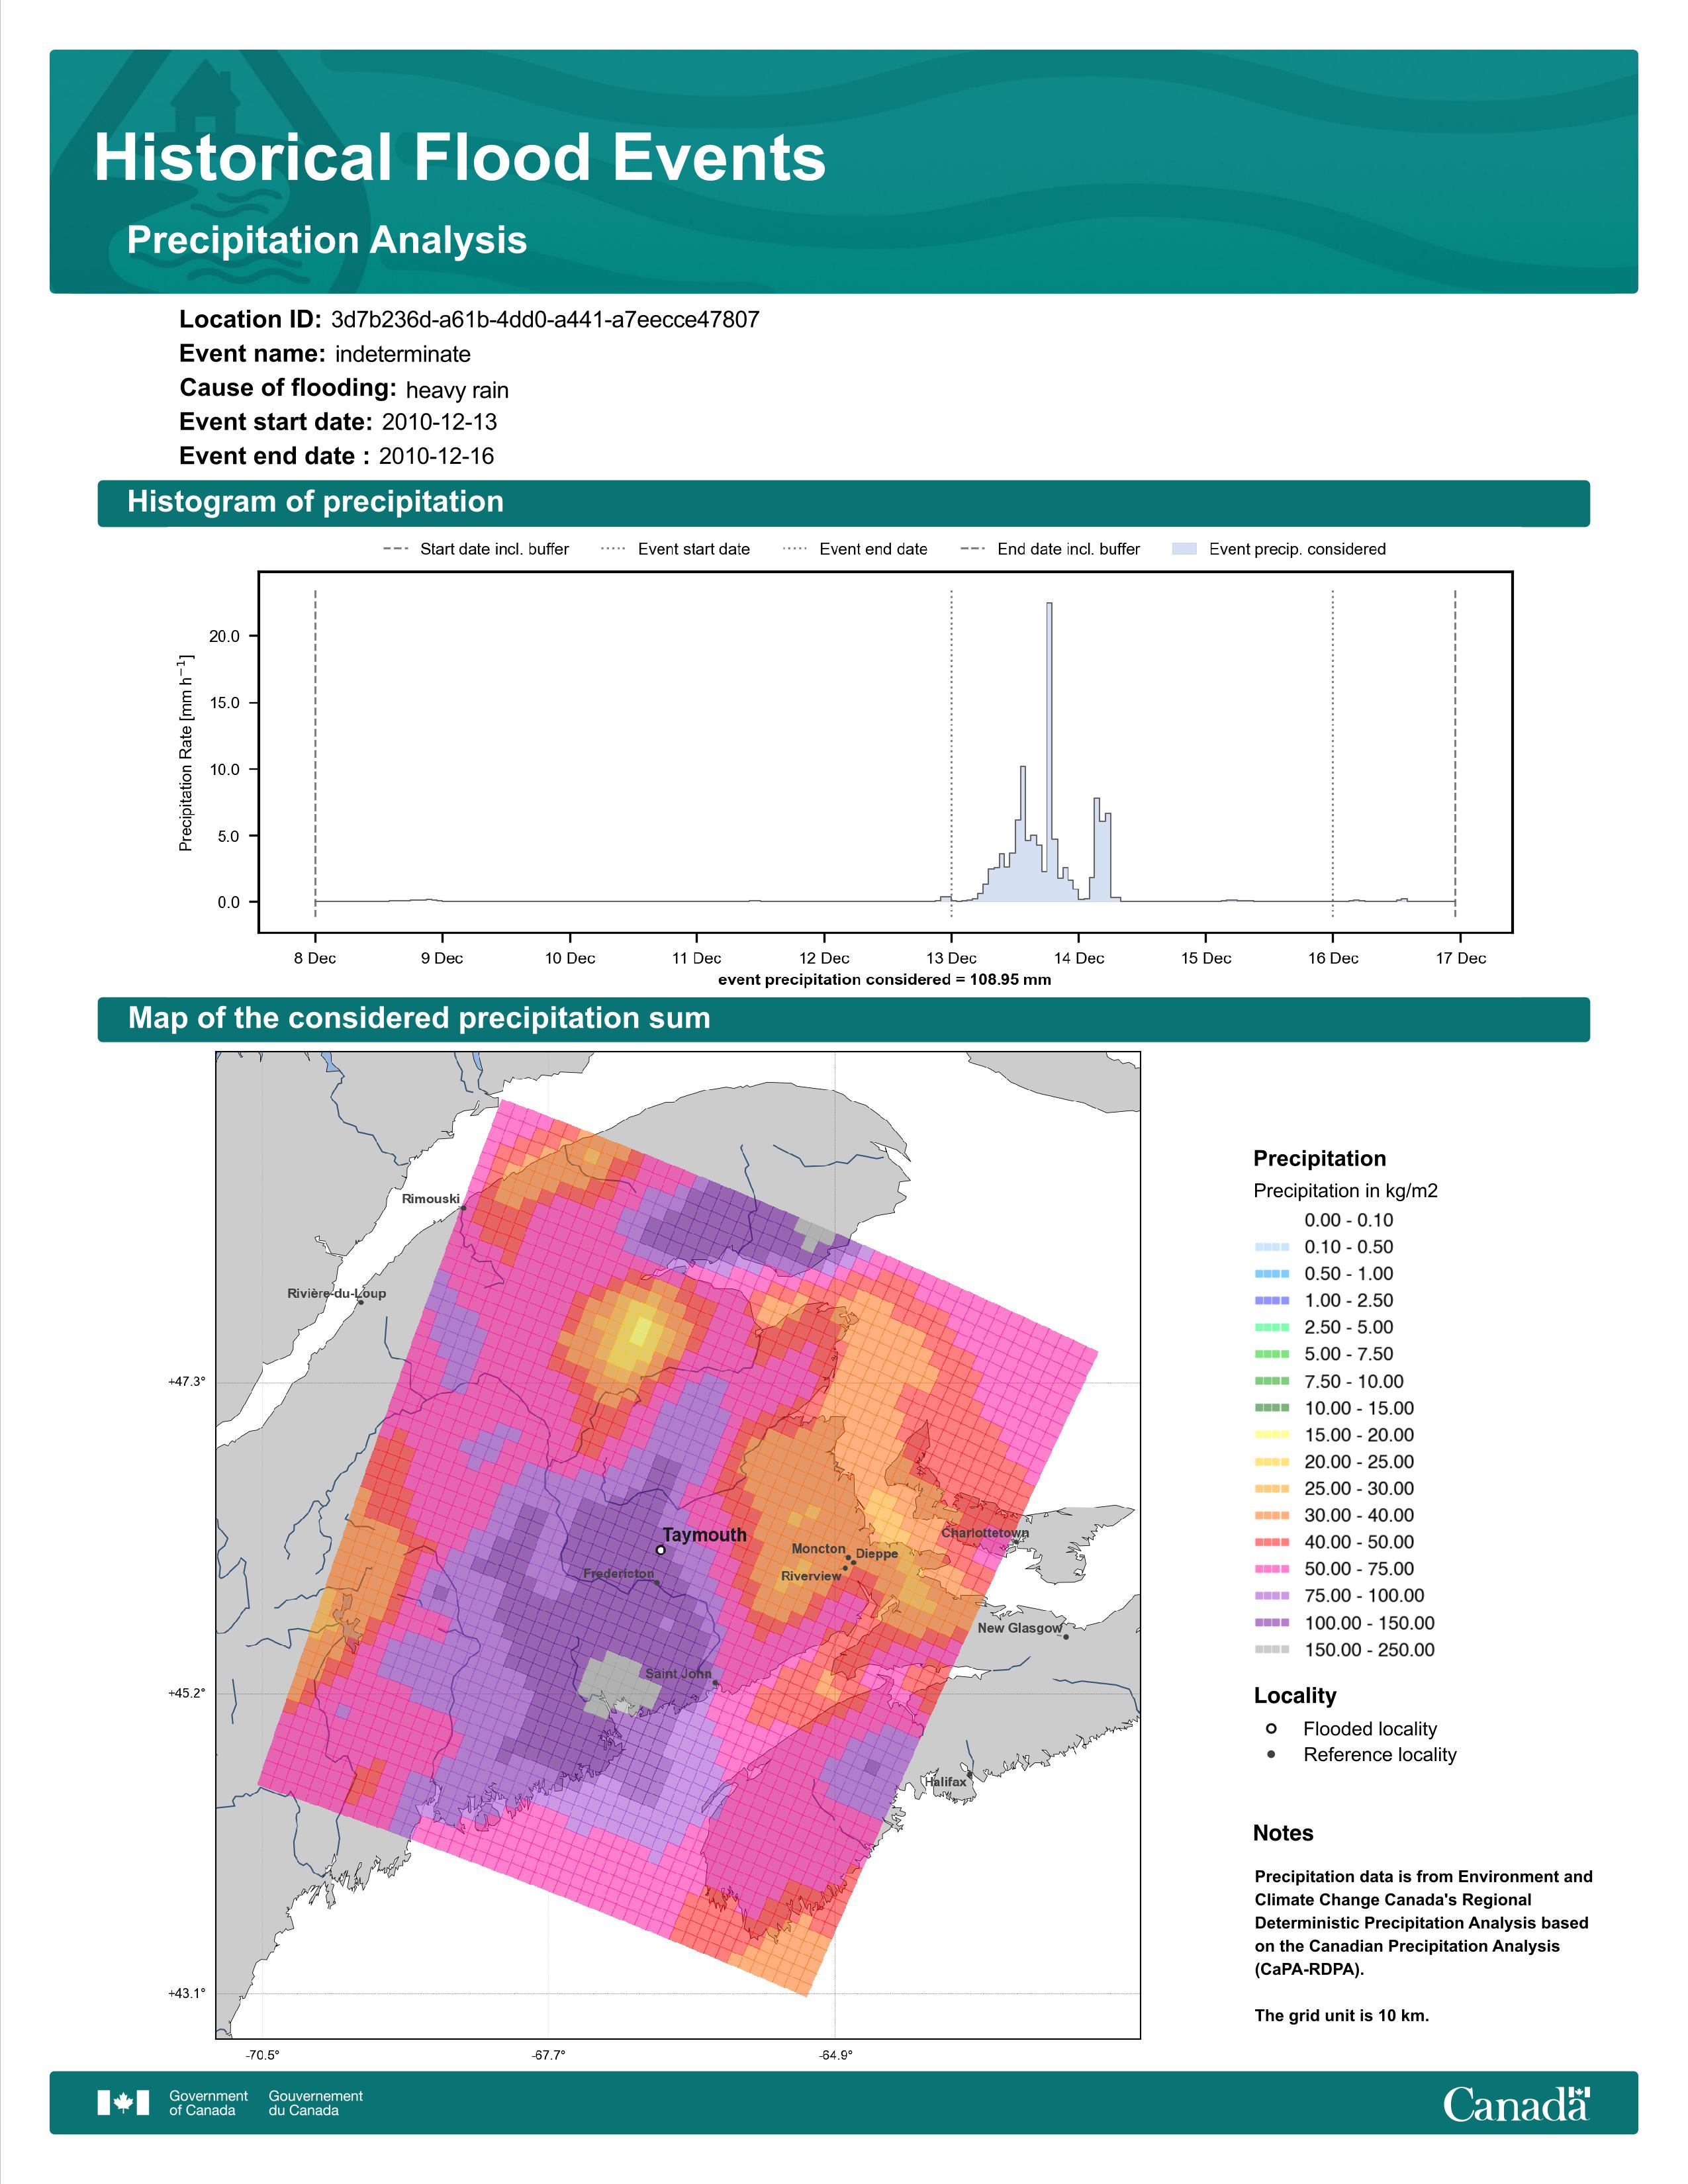The height and width of the screenshot is (2184, 1688).
Task: Click the New Glasgow locality dot
Action: tap(1066, 1637)
